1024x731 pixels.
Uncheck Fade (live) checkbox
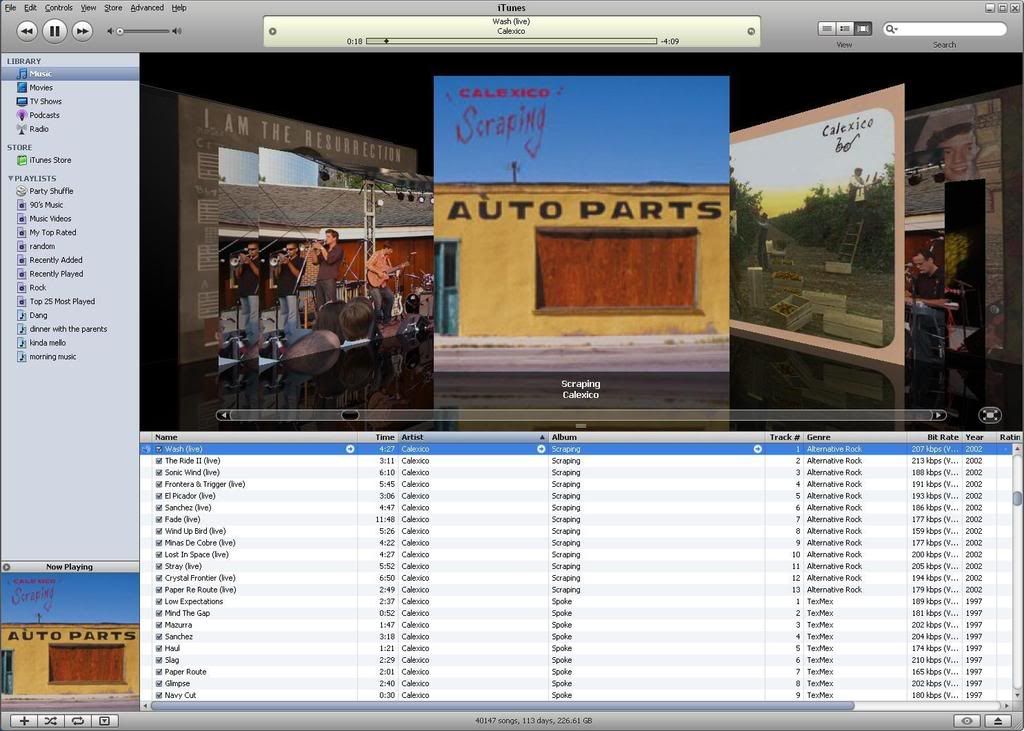point(159,519)
